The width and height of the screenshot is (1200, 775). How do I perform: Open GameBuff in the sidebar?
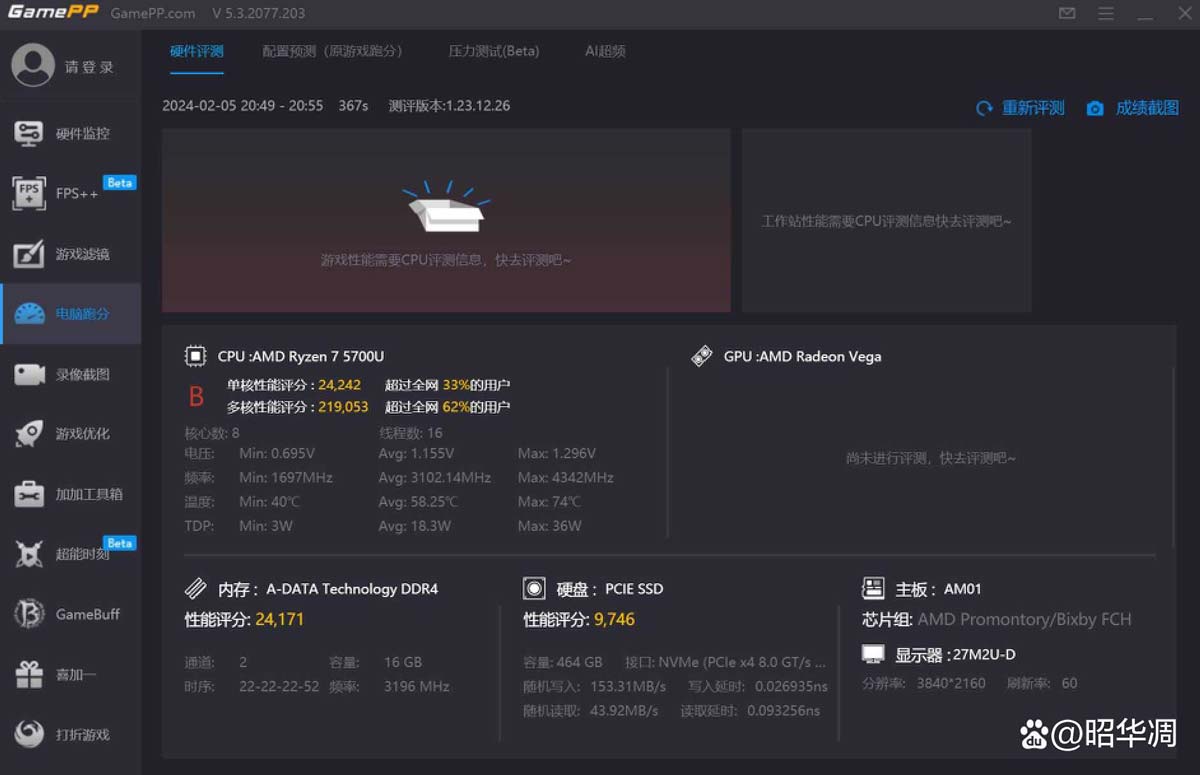coord(29,614)
